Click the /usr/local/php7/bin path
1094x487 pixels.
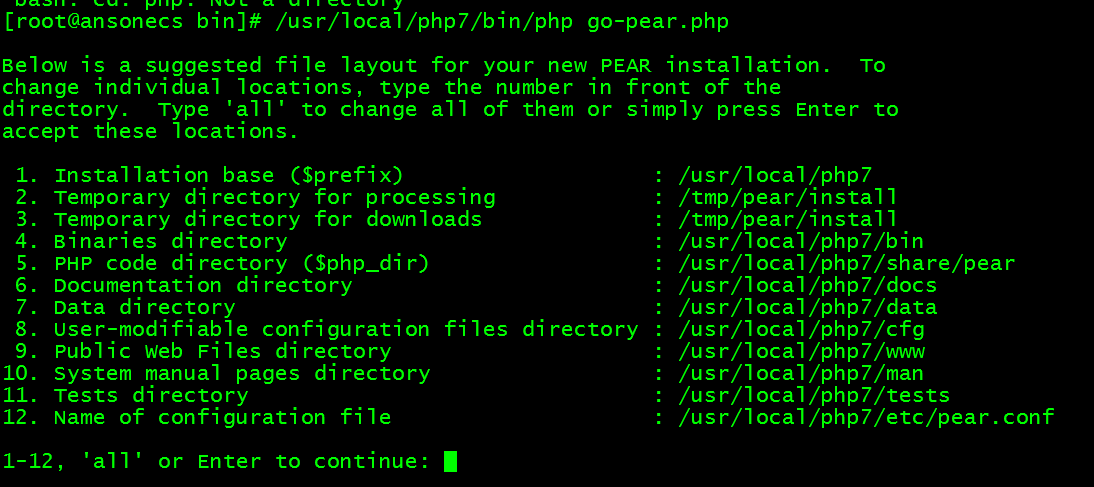[x=801, y=241]
